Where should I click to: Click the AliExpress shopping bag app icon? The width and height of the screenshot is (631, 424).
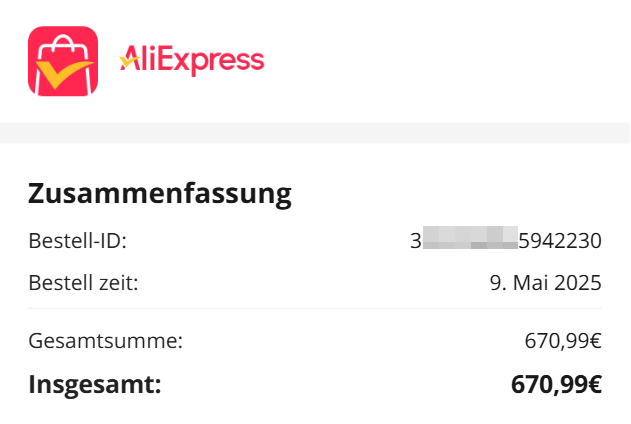tap(63, 62)
